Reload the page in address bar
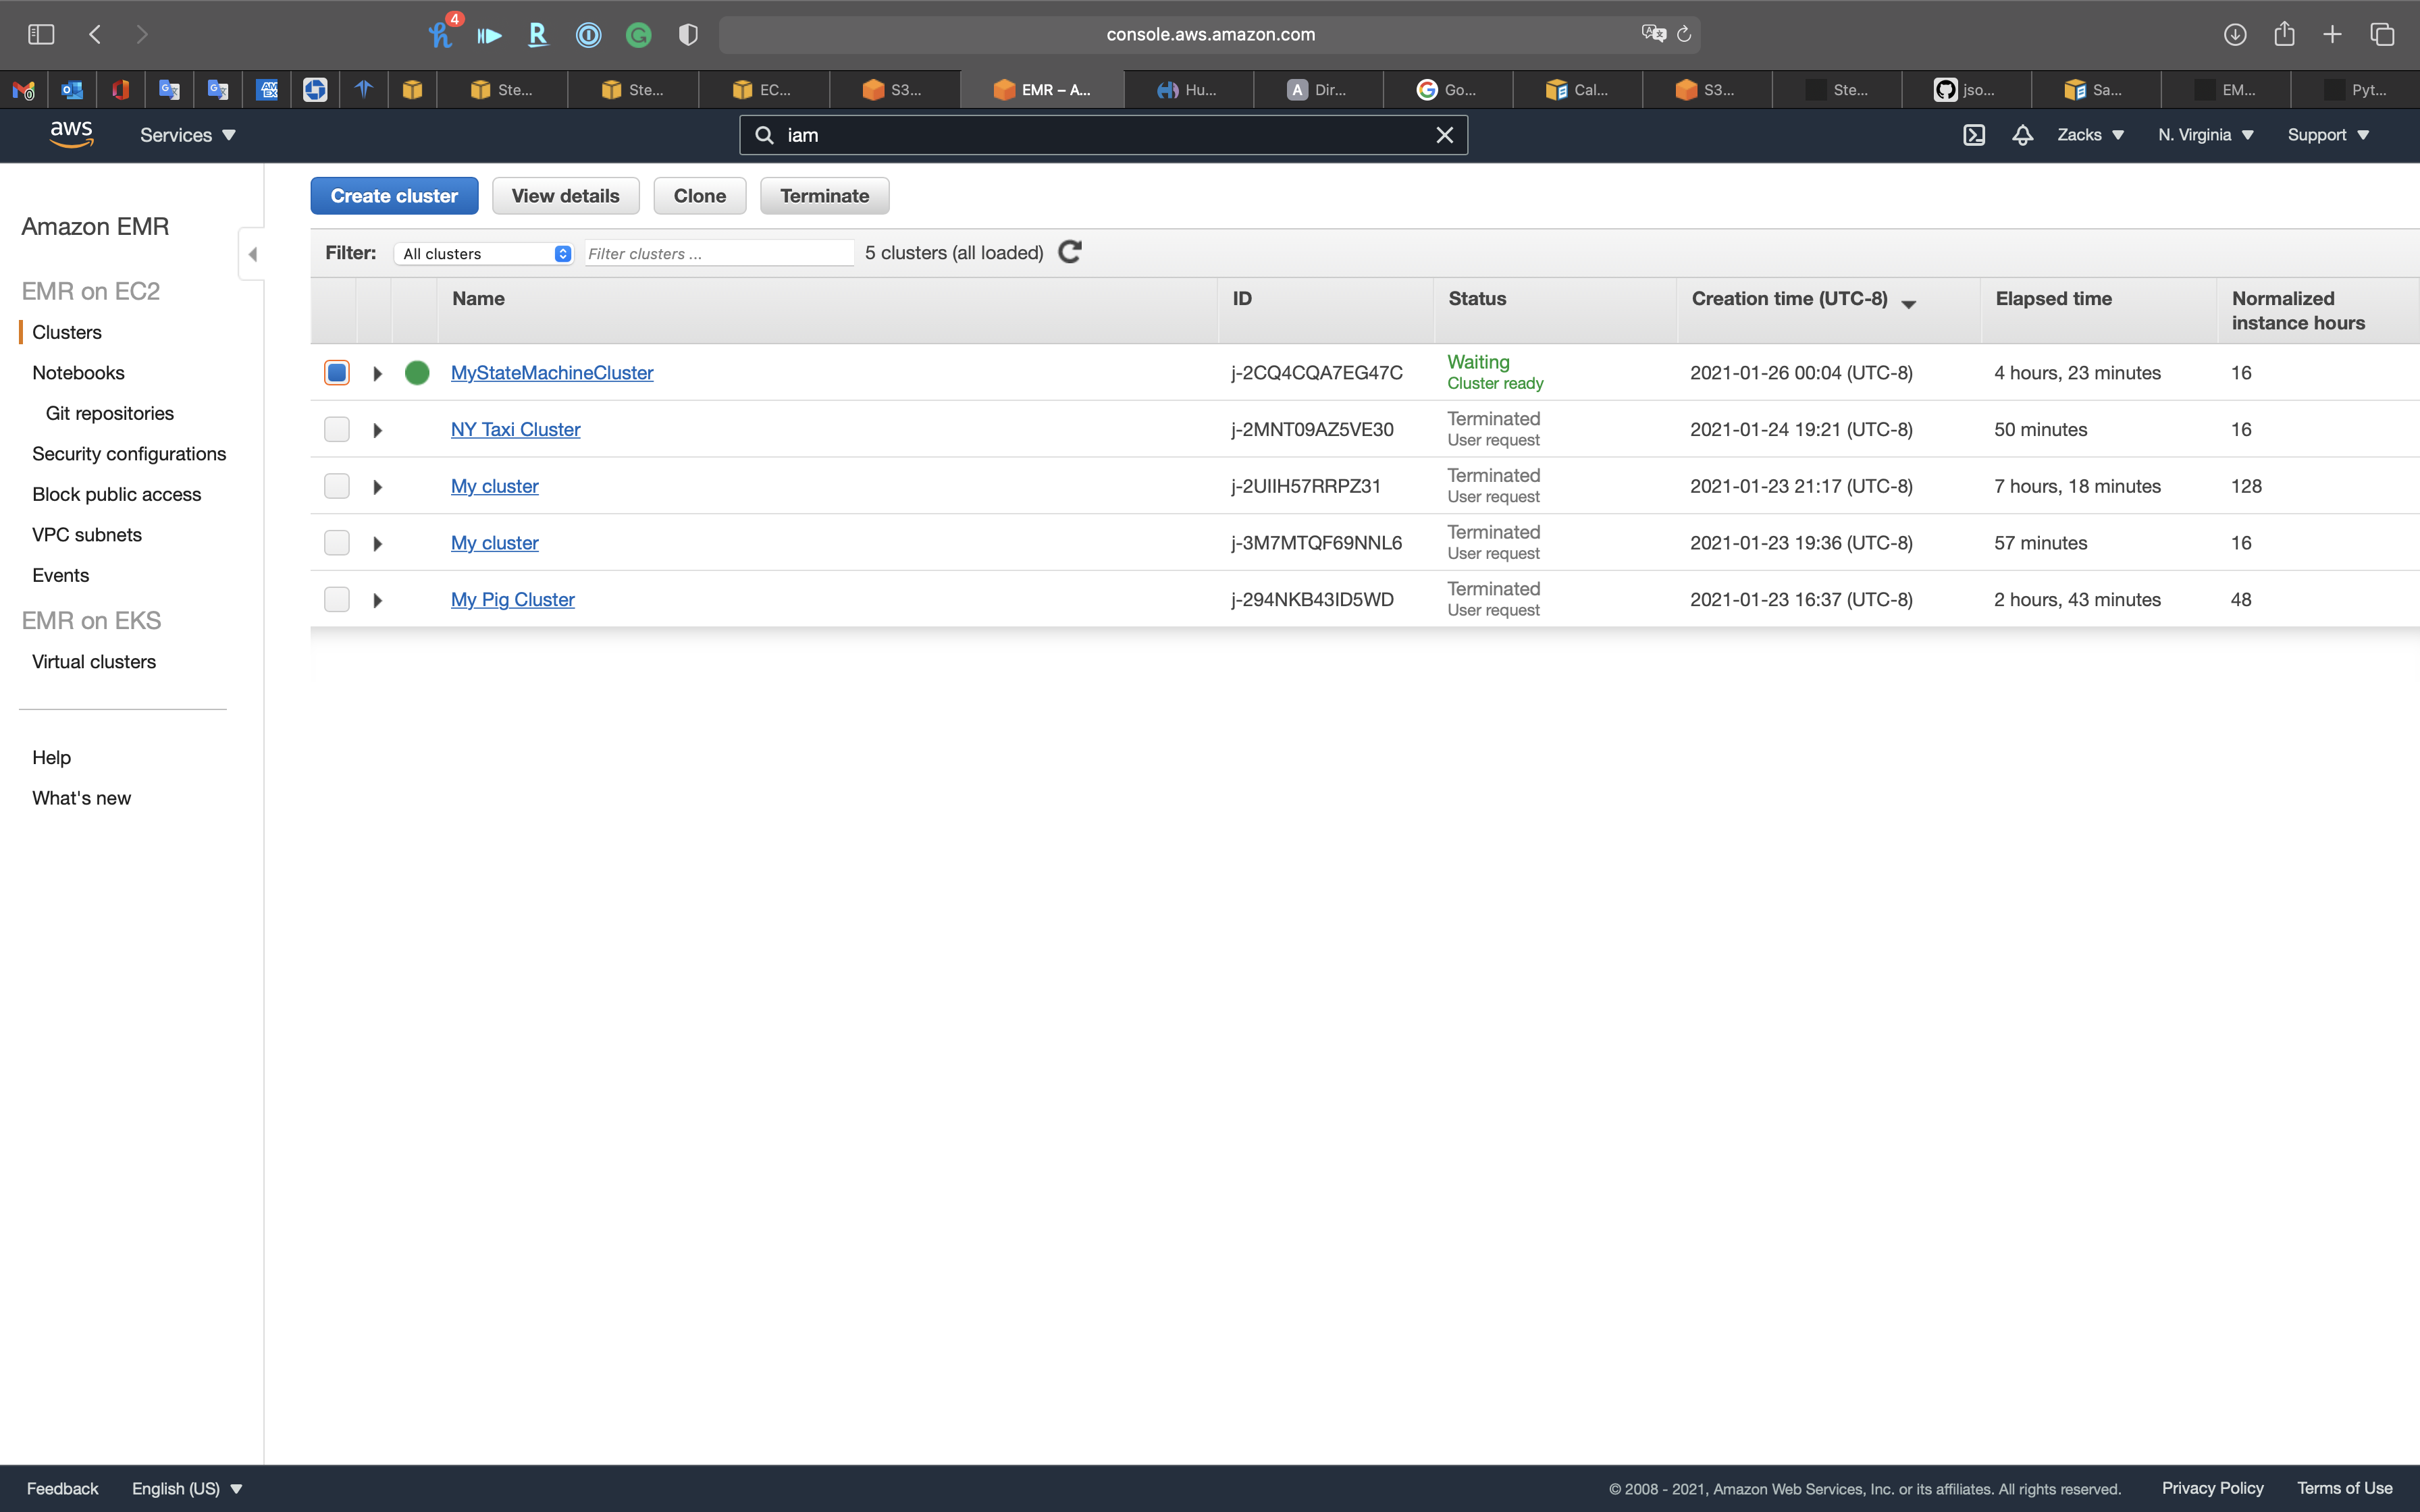 [1684, 35]
